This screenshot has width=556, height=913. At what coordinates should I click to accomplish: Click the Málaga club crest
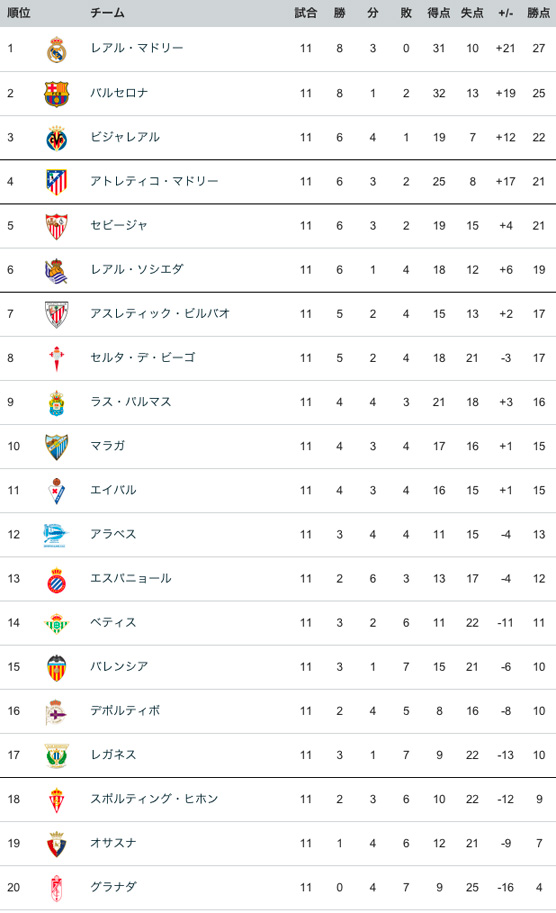point(56,447)
